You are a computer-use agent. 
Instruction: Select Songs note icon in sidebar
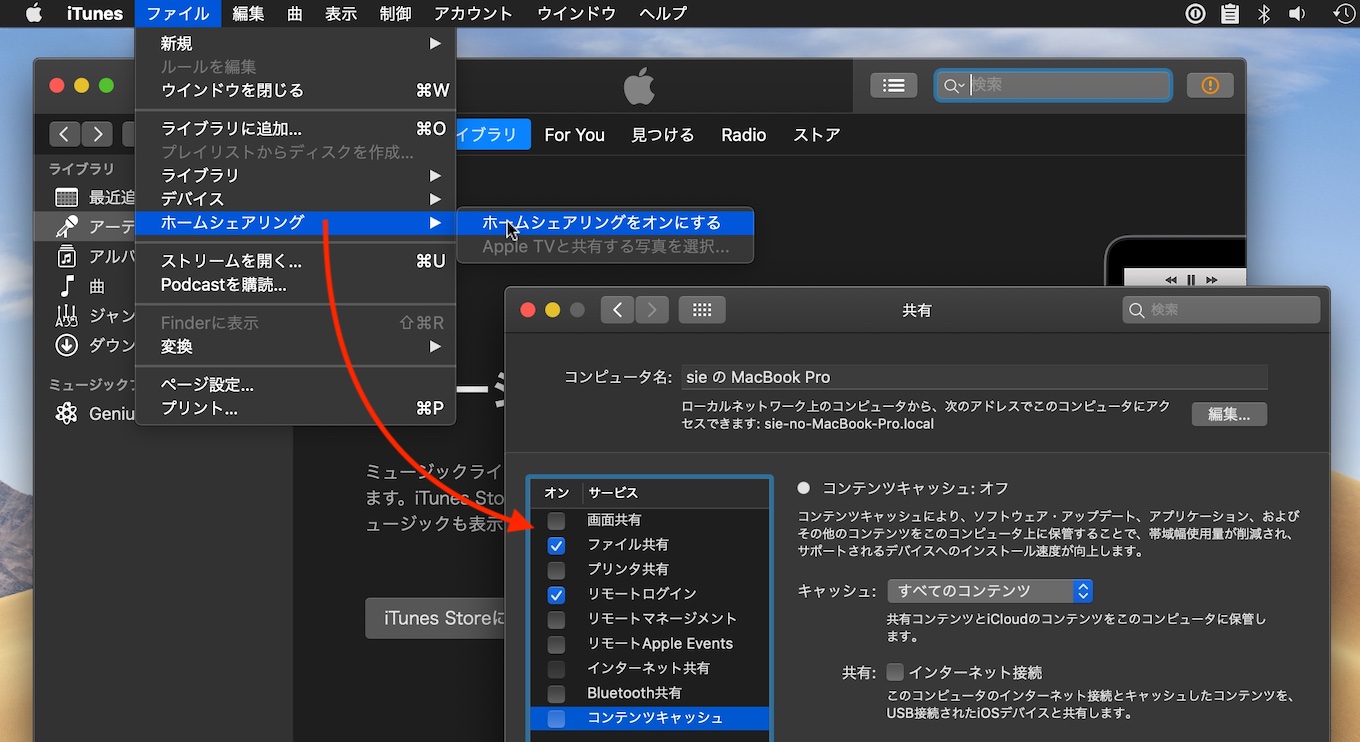coord(66,285)
